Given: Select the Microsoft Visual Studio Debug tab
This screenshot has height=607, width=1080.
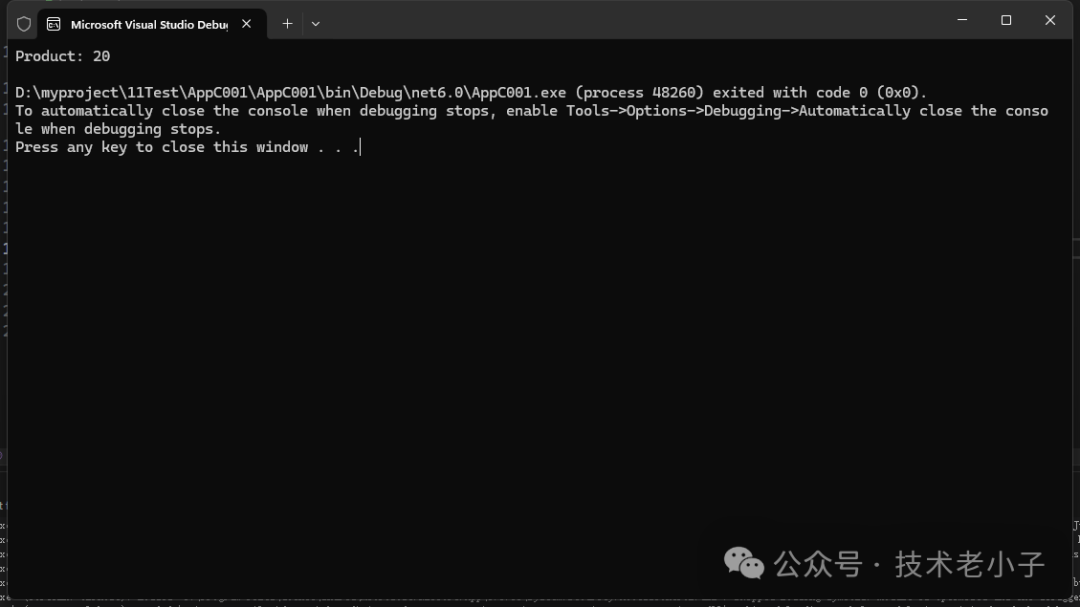Looking at the screenshot, I should coord(148,24).
